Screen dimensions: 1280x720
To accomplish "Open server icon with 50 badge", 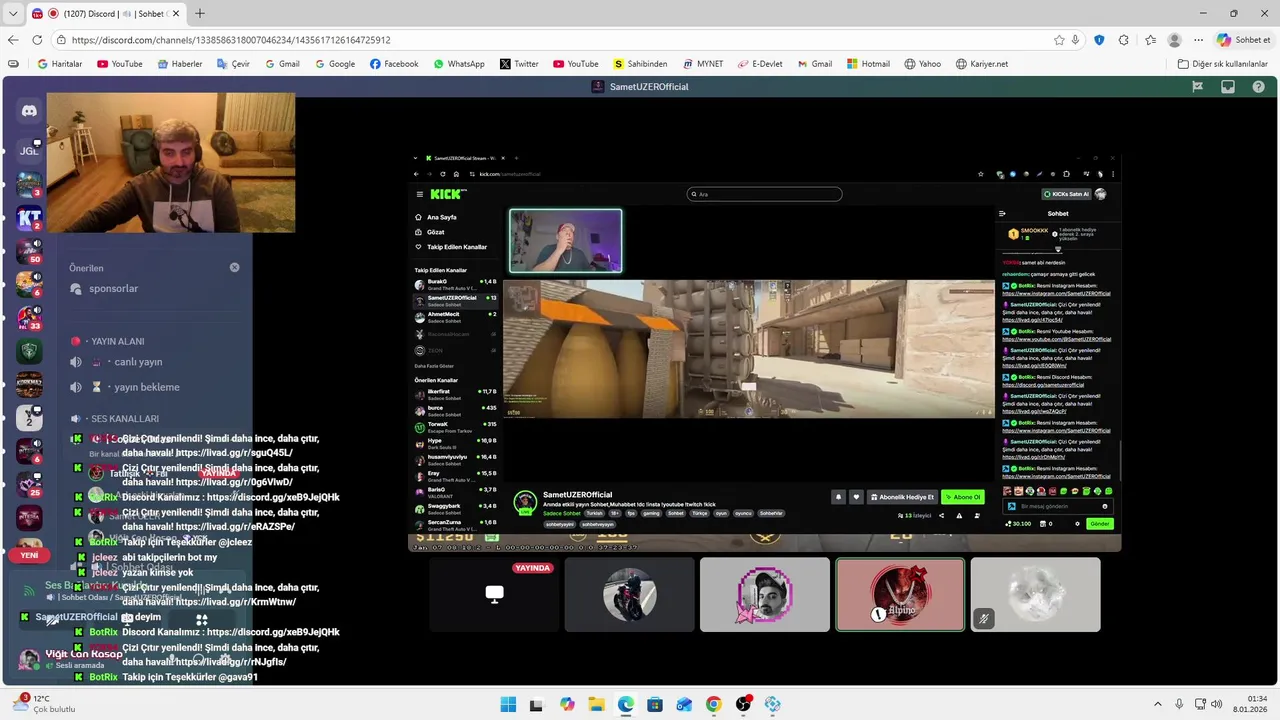I will (30, 251).
